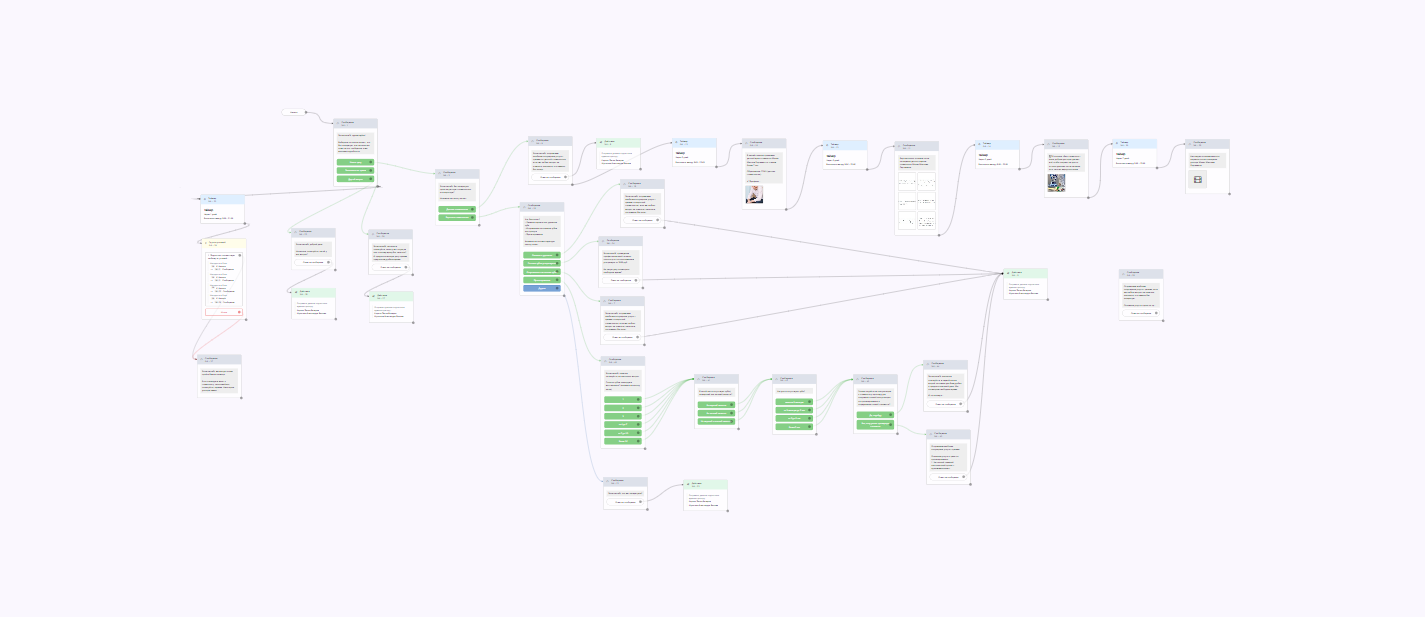
Task: Click the last green button in the six-button block
Action: (623, 441)
